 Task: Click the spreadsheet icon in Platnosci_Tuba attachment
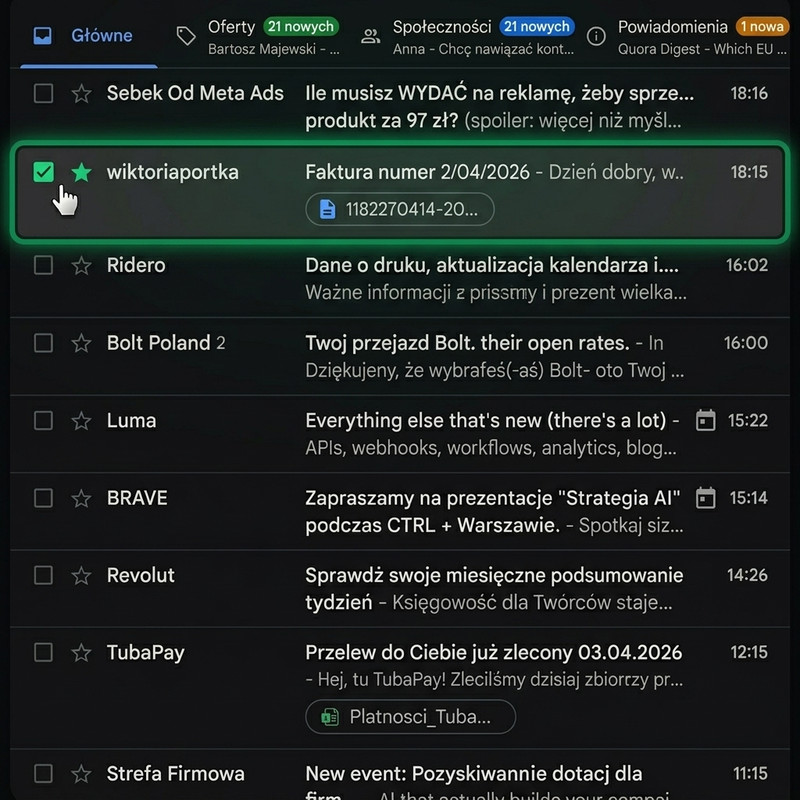click(330, 717)
